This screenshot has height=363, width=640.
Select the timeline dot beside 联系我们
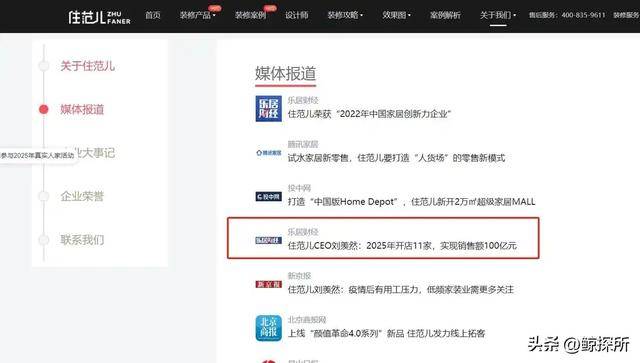click(44, 240)
